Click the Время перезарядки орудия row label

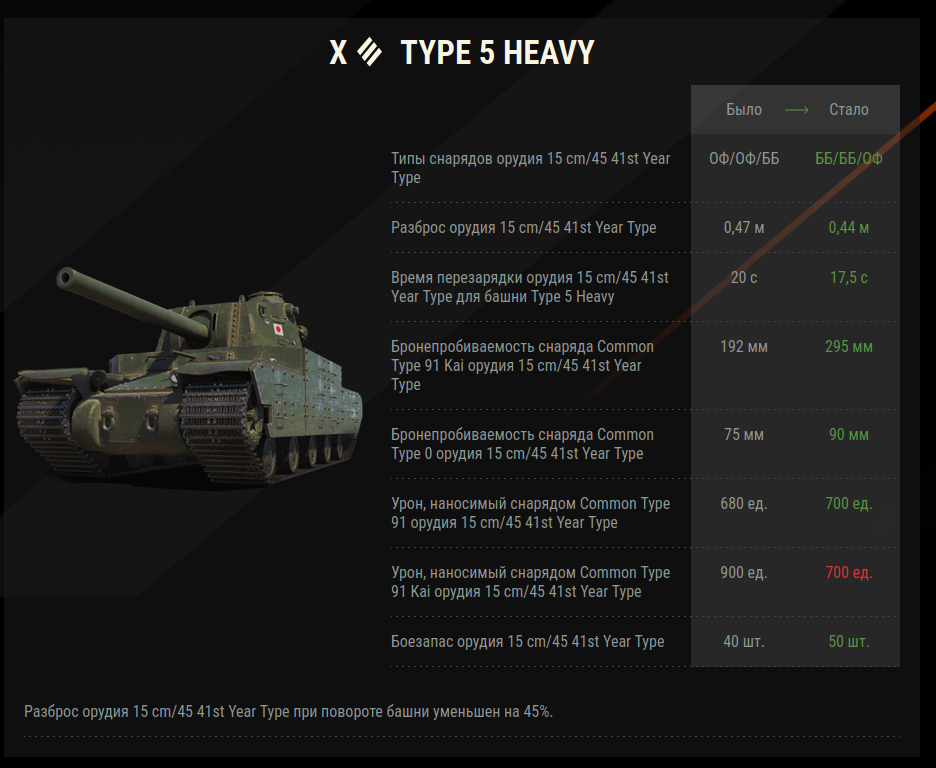click(x=530, y=287)
